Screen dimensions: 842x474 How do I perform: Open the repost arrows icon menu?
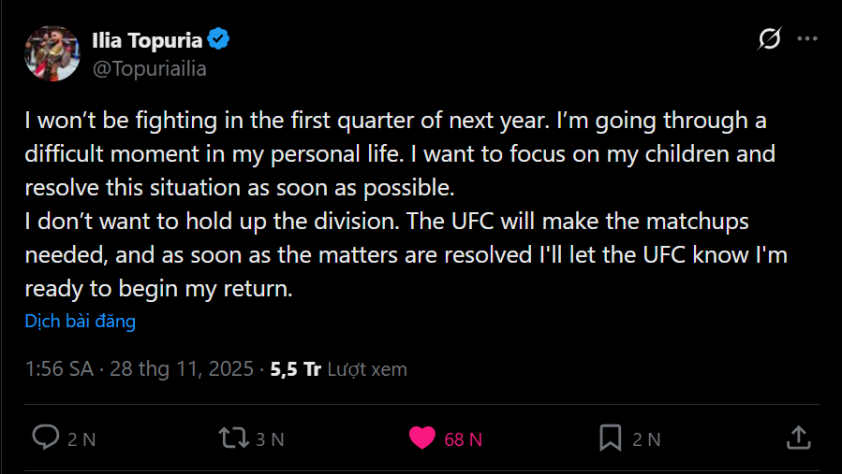pyautogui.click(x=231, y=438)
